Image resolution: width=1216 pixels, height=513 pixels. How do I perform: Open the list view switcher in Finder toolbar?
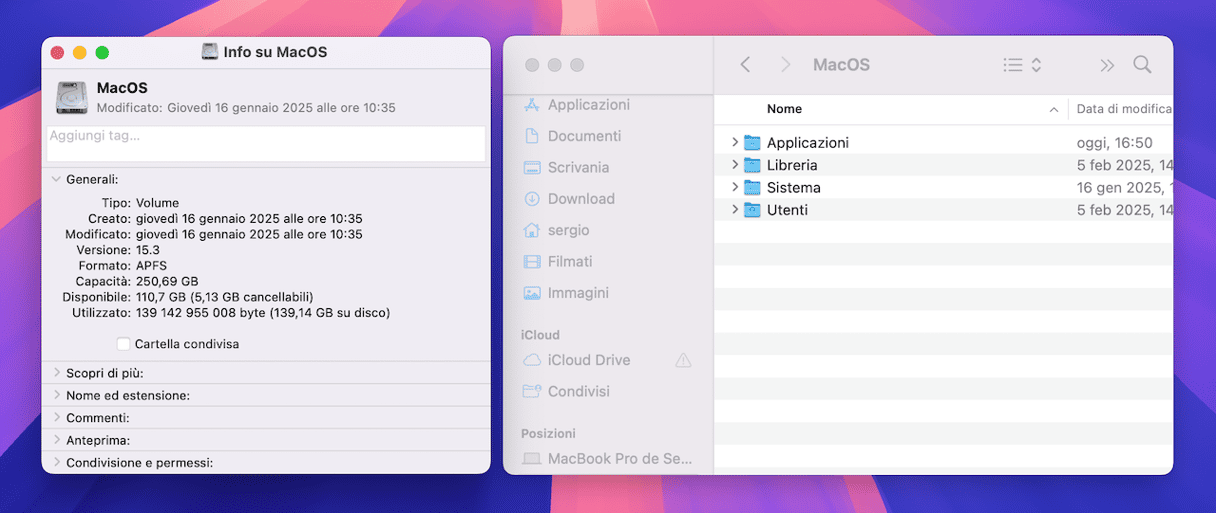click(x=1022, y=65)
